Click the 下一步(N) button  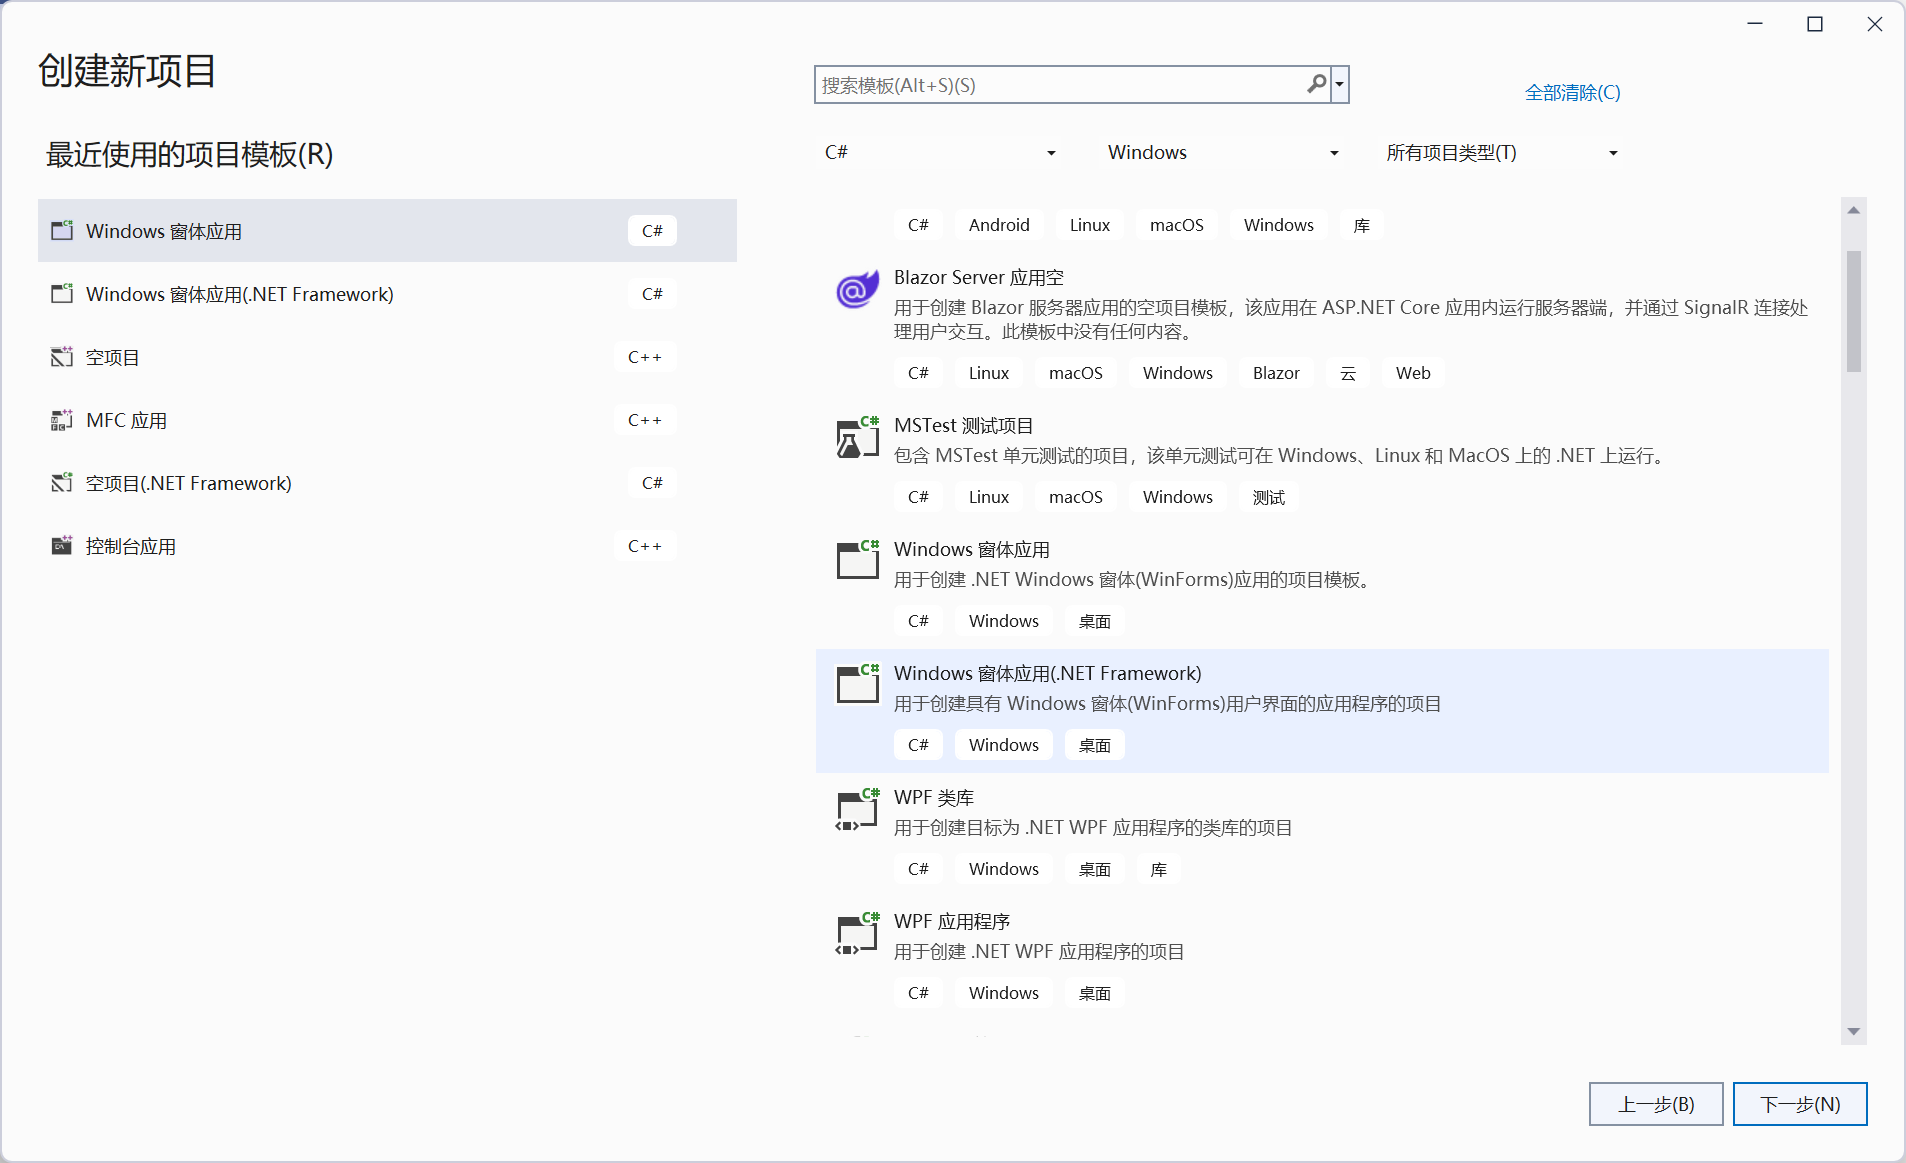click(1800, 1104)
